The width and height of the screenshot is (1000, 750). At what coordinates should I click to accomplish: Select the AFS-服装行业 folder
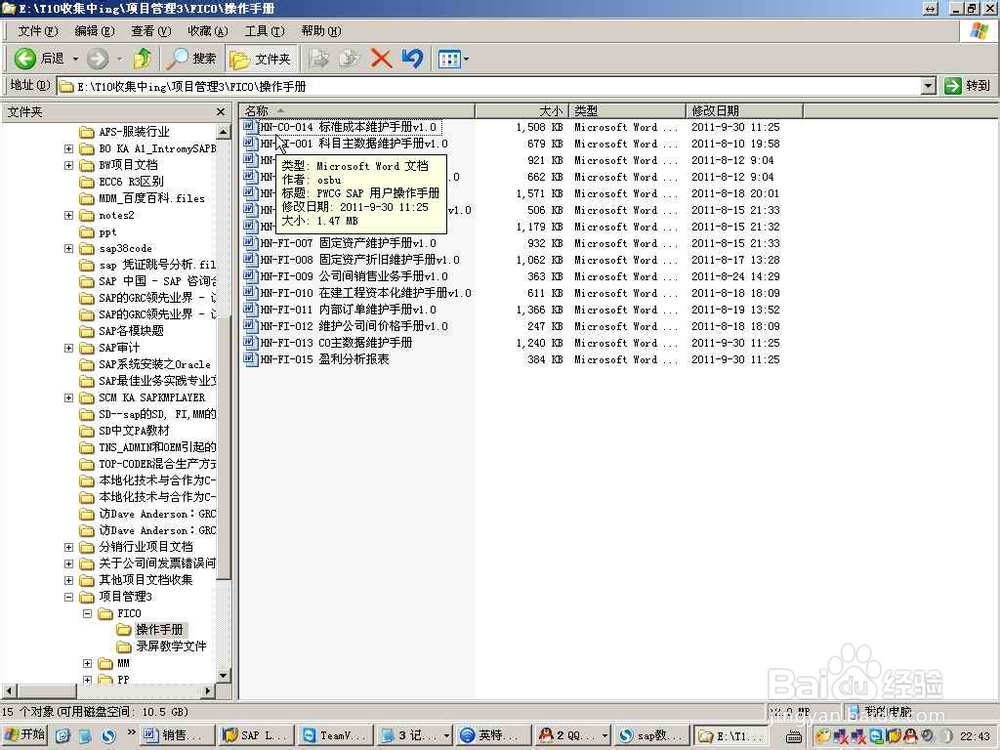click(x=134, y=132)
